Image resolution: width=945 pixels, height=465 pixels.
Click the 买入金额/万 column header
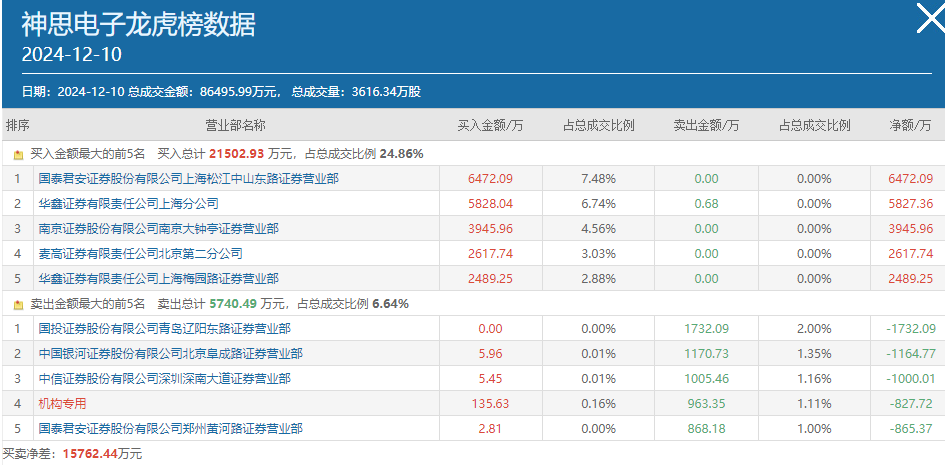point(491,125)
